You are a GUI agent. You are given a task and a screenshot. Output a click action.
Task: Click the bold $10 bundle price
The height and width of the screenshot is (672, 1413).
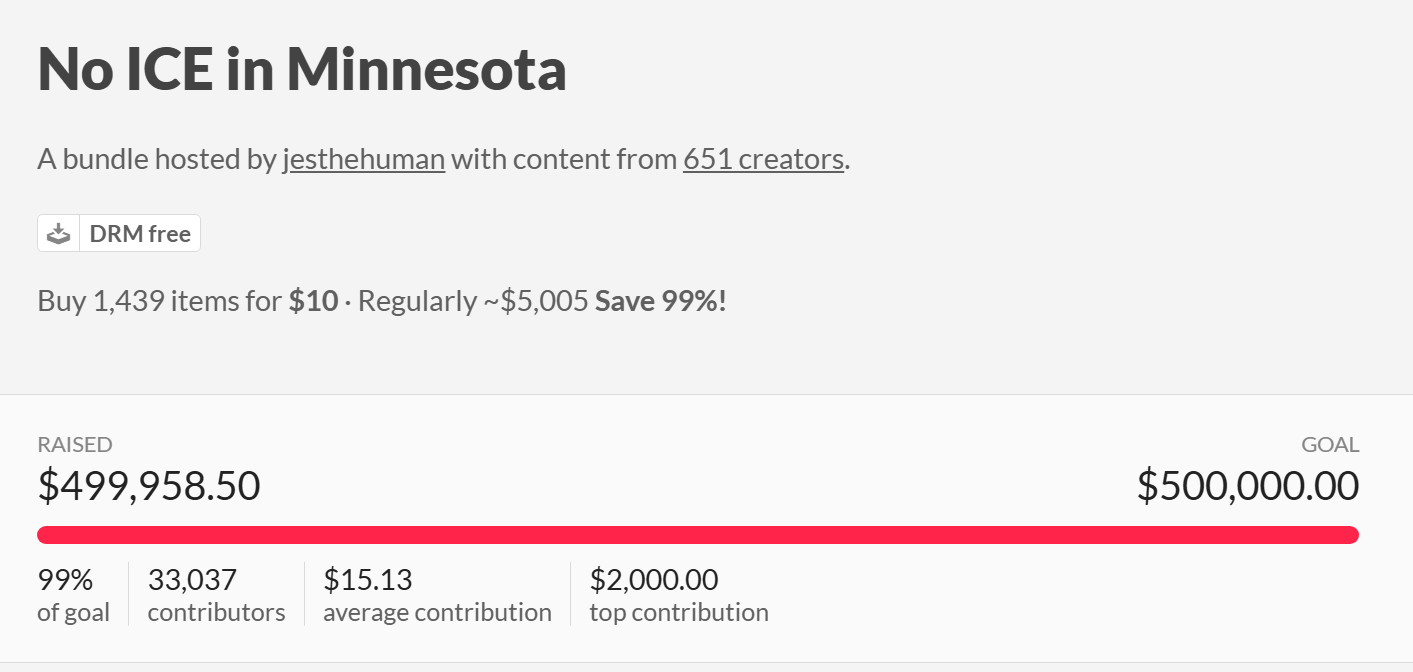(313, 301)
